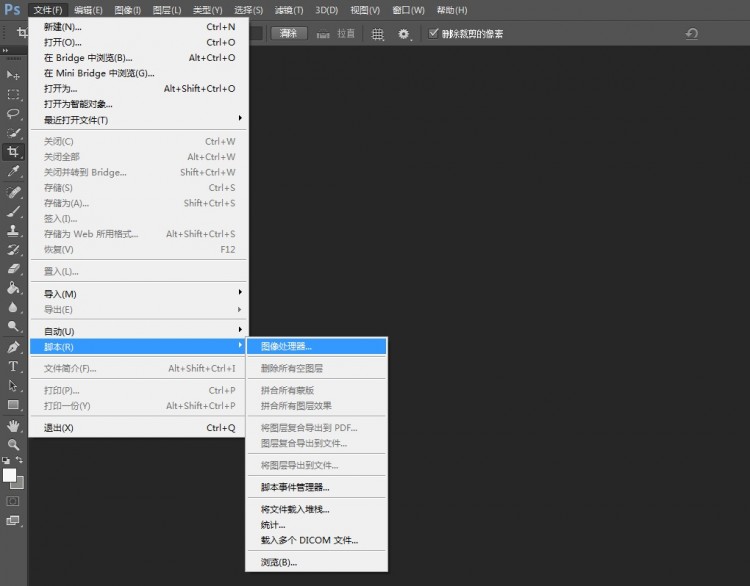Screen dimensions: 750x586
Task: Open the crop overlay grid options dropdown
Action: [x=378, y=34]
